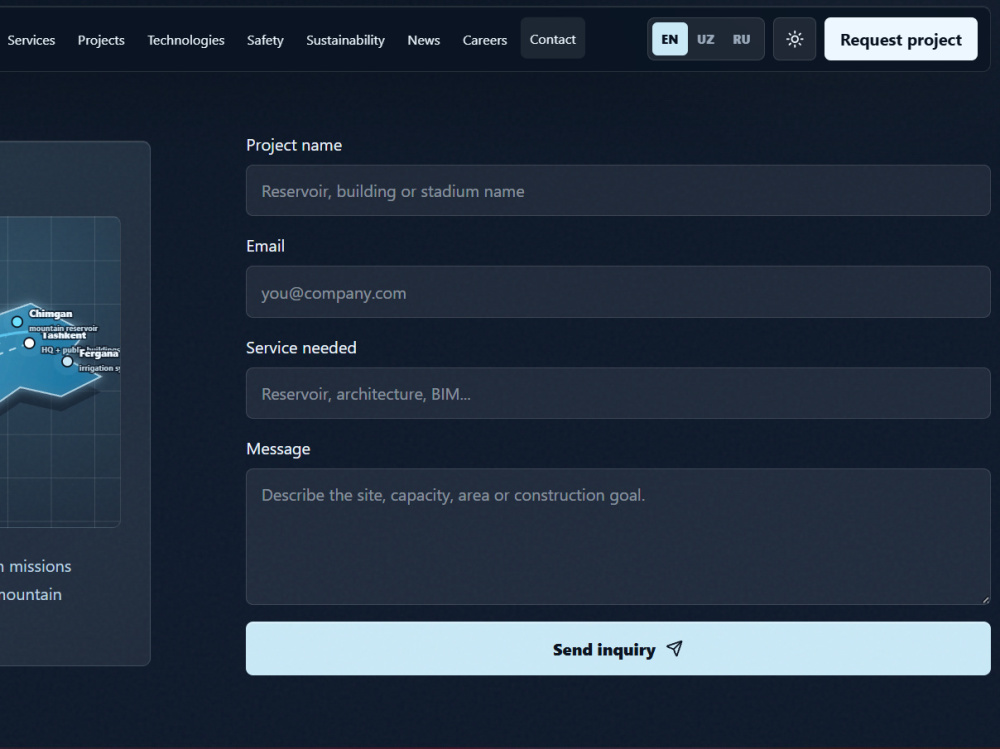Focus the Email input field
The image size is (1000, 749).
(x=618, y=292)
